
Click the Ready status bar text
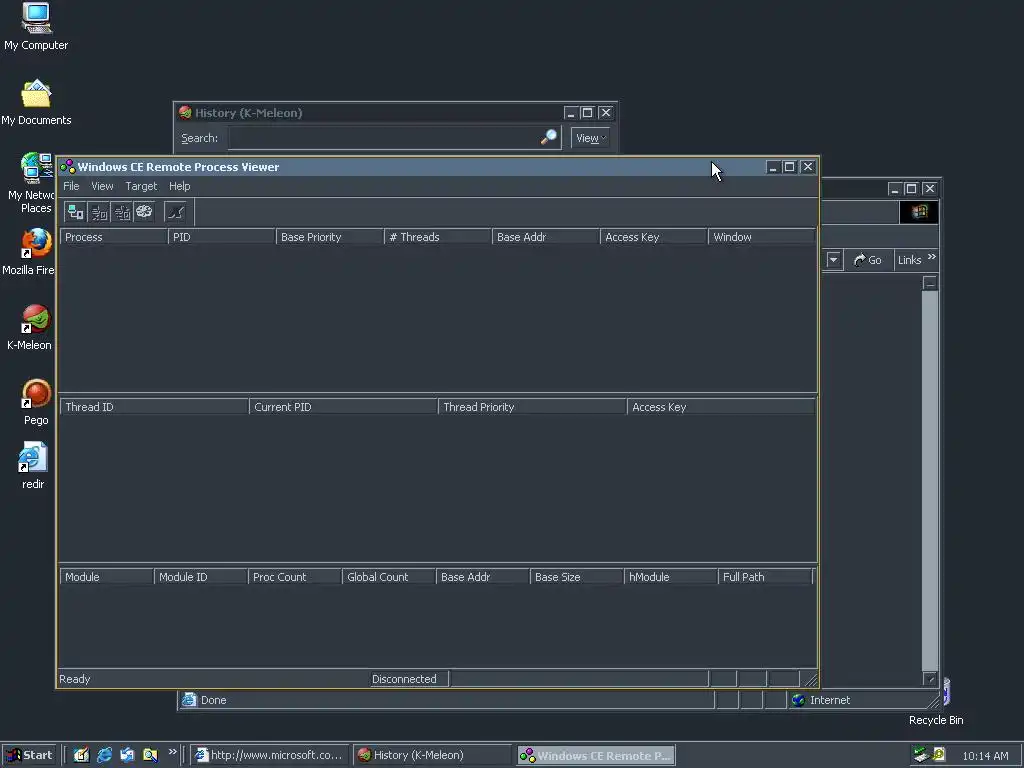[x=74, y=679]
